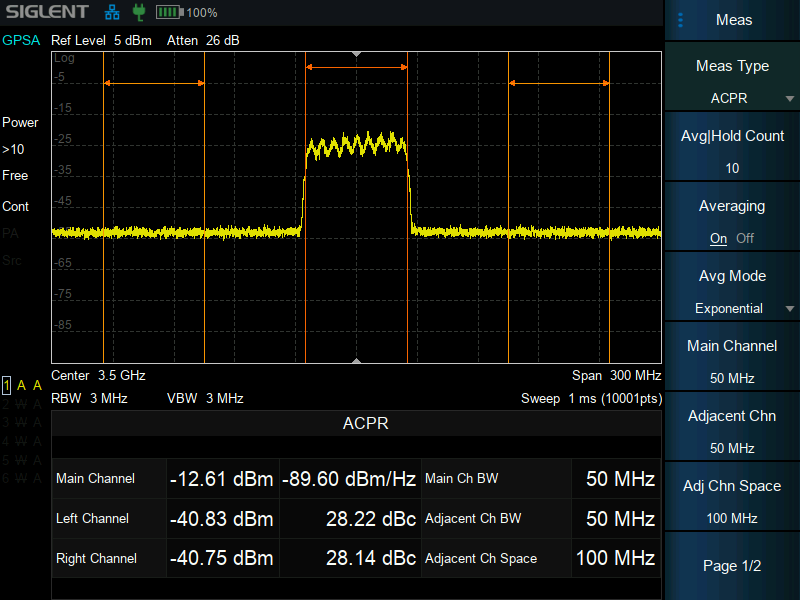This screenshot has height=600, width=800.
Task: Click Right Channel -40.75 dBm value
Action: (x=222, y=558)
